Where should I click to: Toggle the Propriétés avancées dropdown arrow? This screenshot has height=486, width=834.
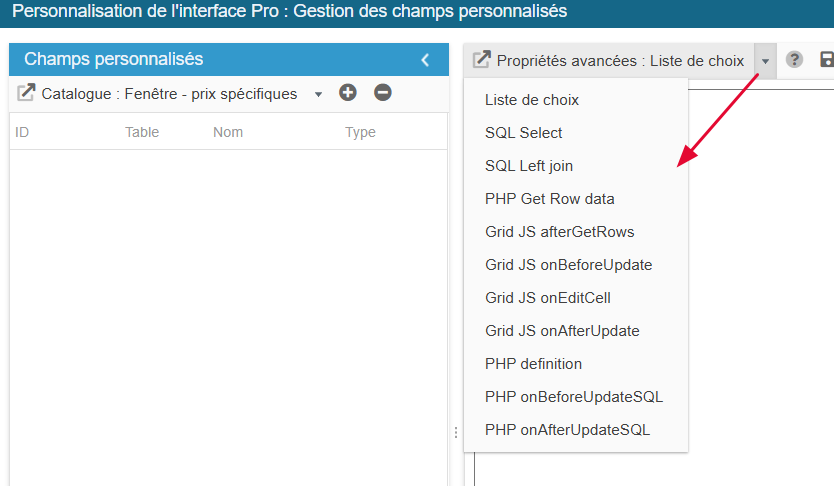coord(765,61)
